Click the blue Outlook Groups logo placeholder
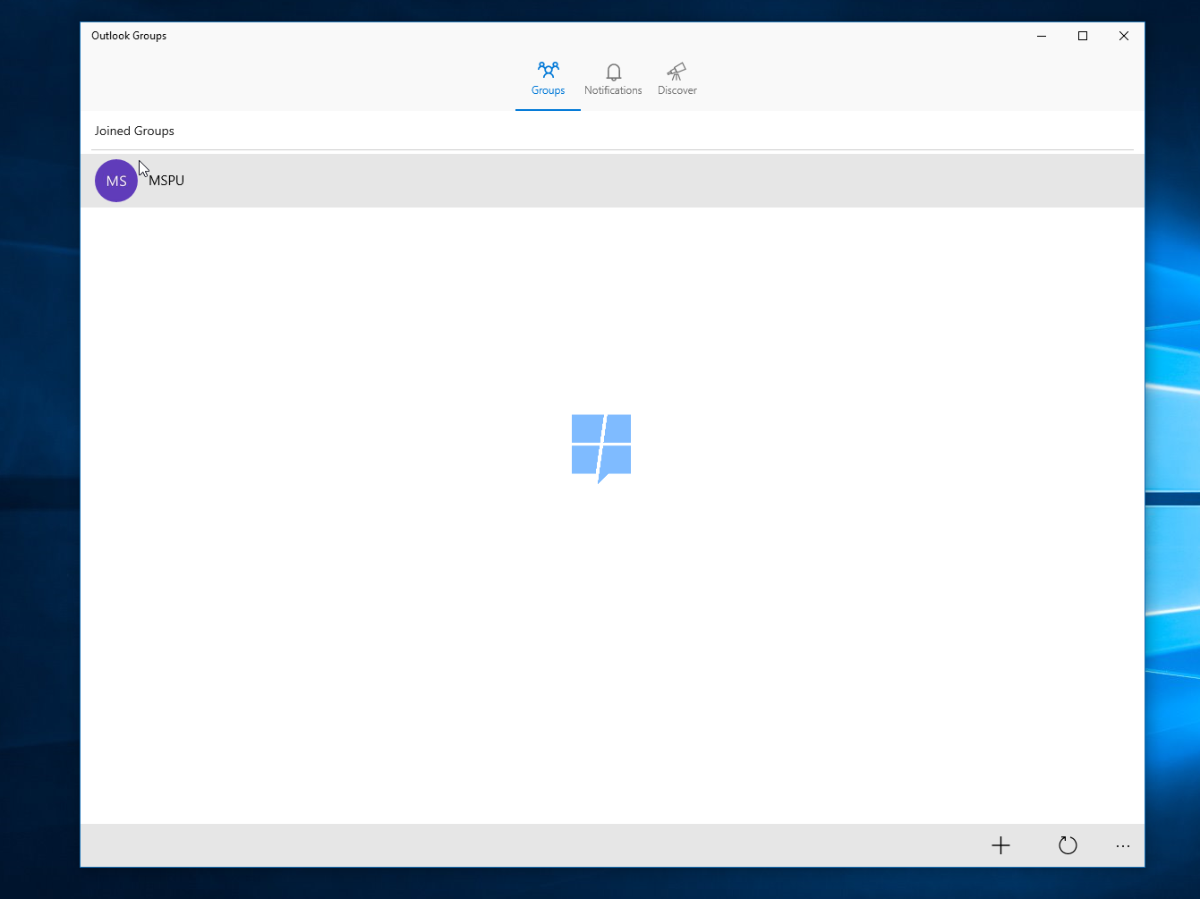The height and width of the screenshot is (899, 1200). coord(601,448)
